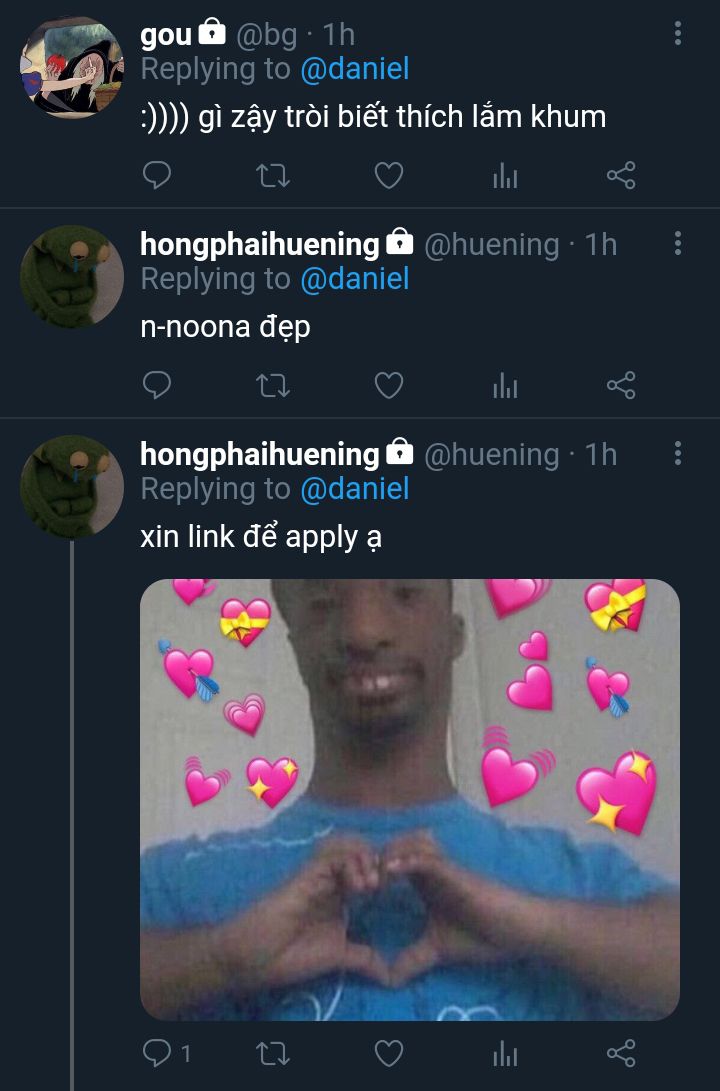
Task: View analytics of the heart meme tweet
Action: point(505,1053)
